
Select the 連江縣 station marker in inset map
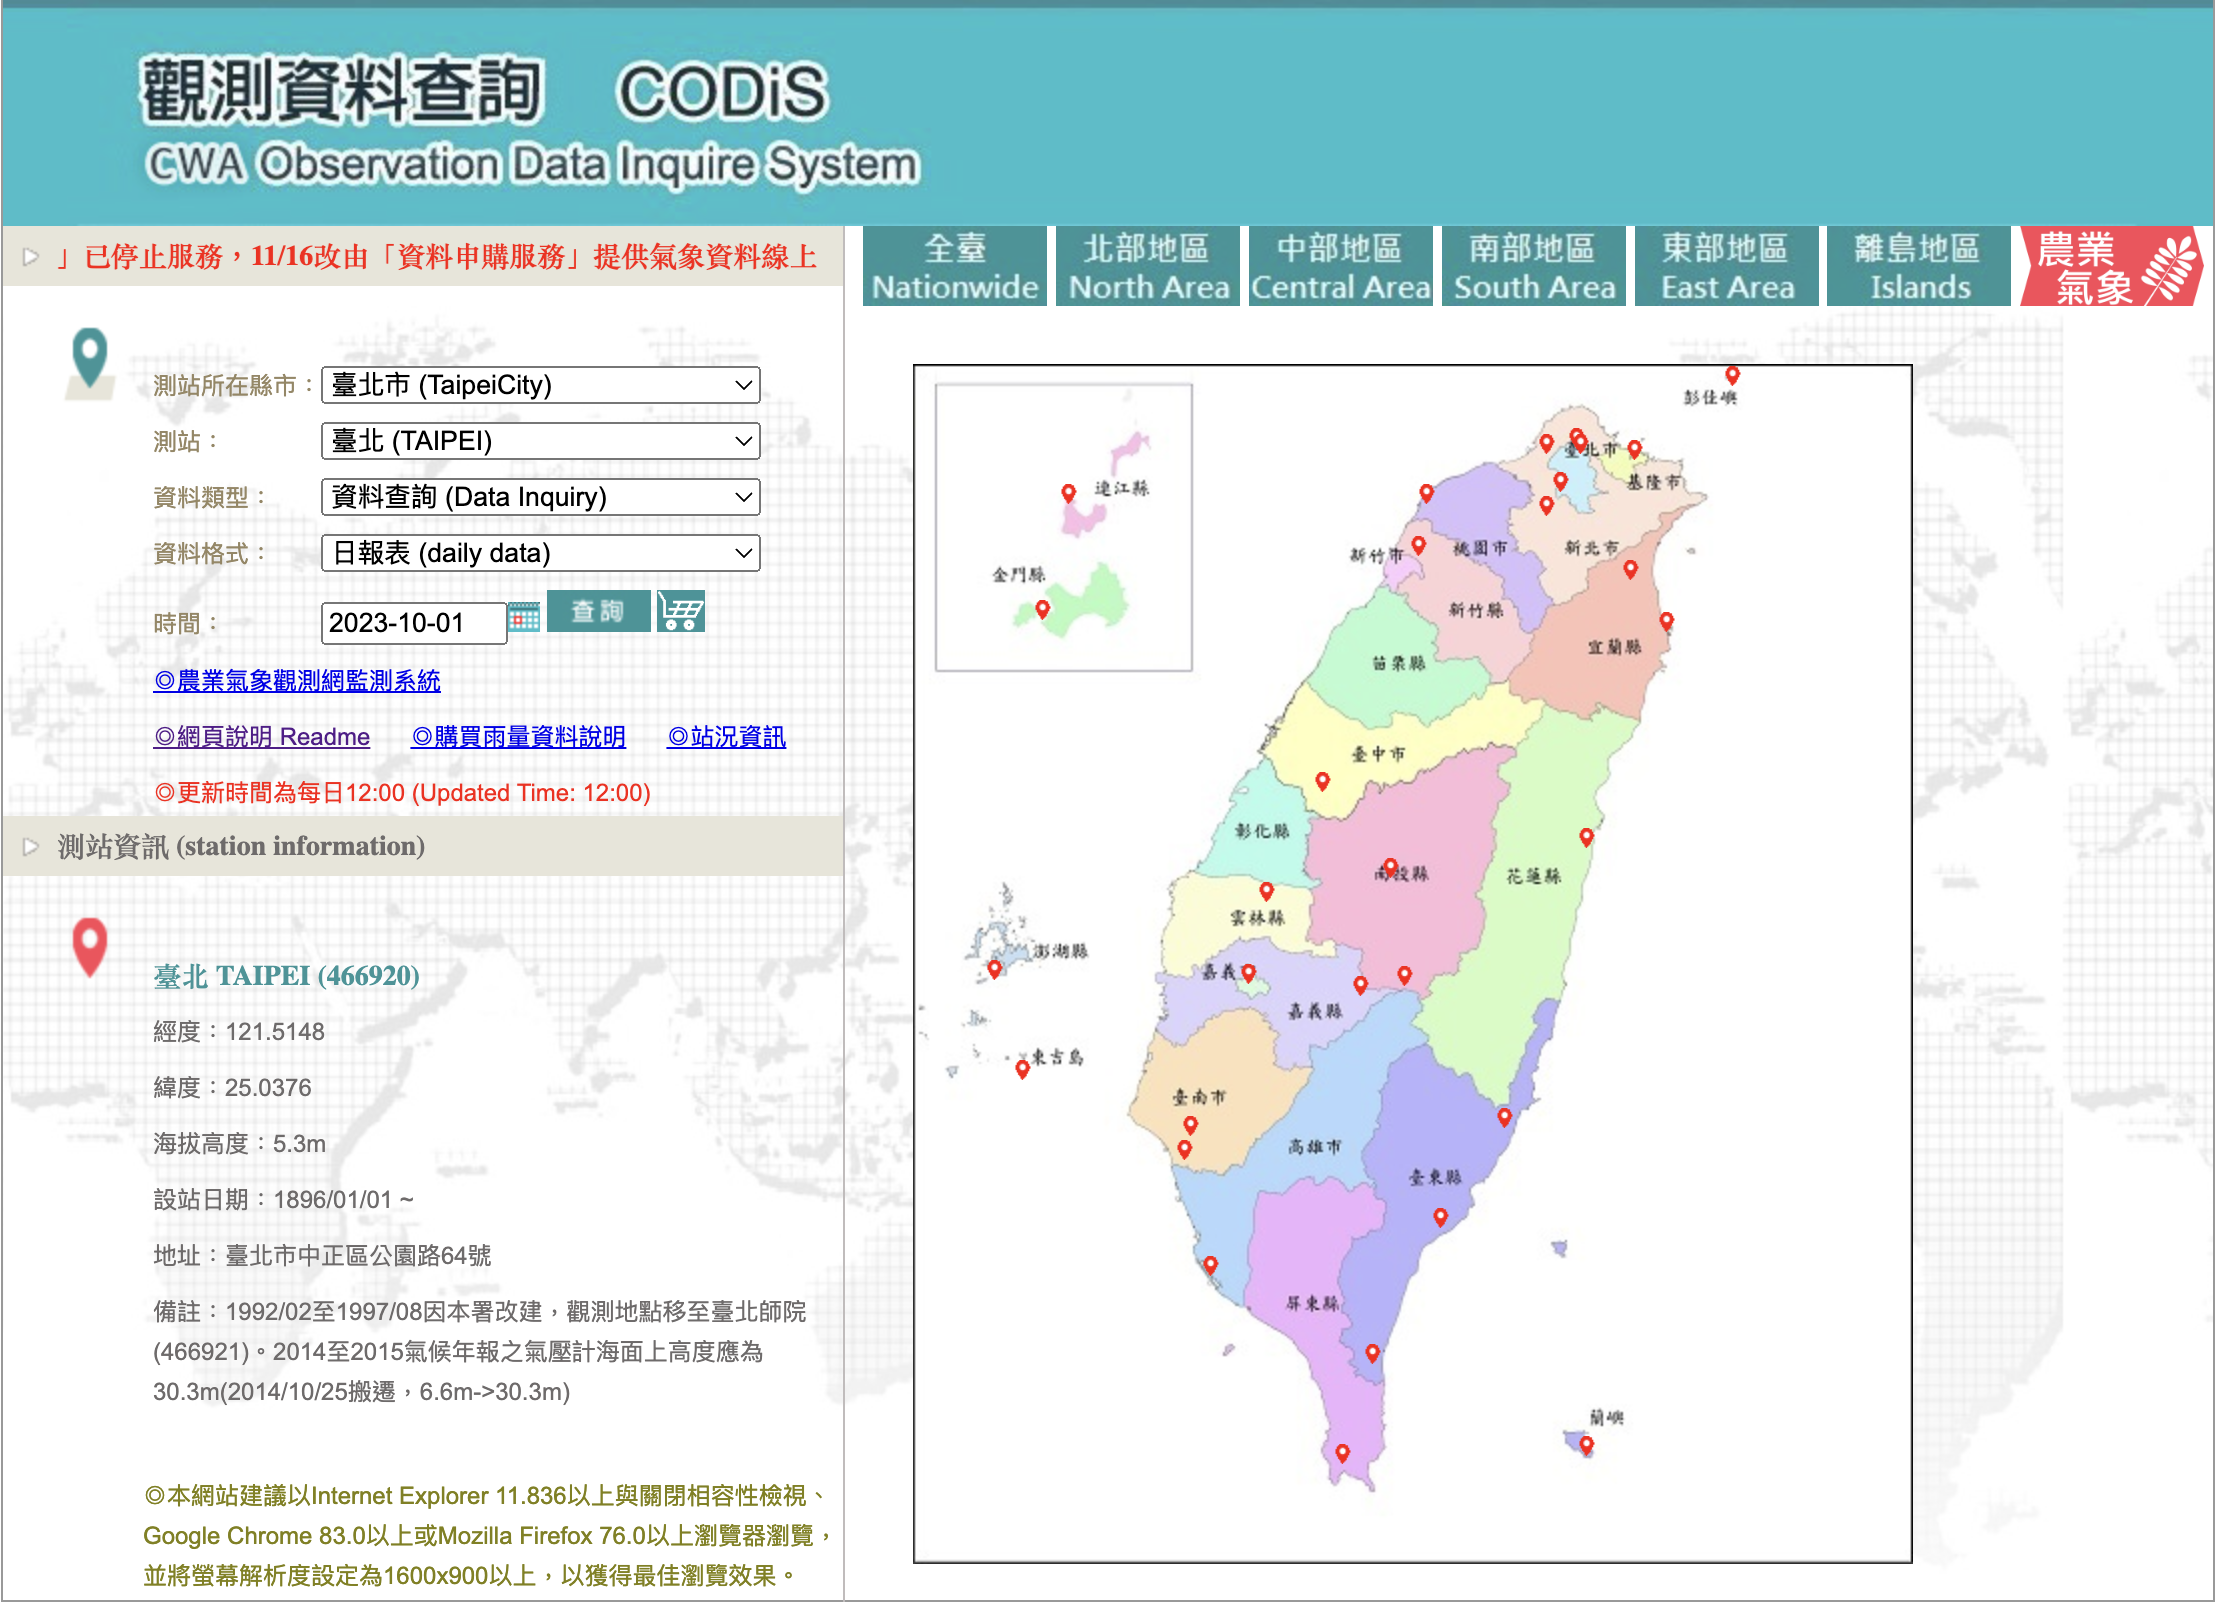[1069, 493]
